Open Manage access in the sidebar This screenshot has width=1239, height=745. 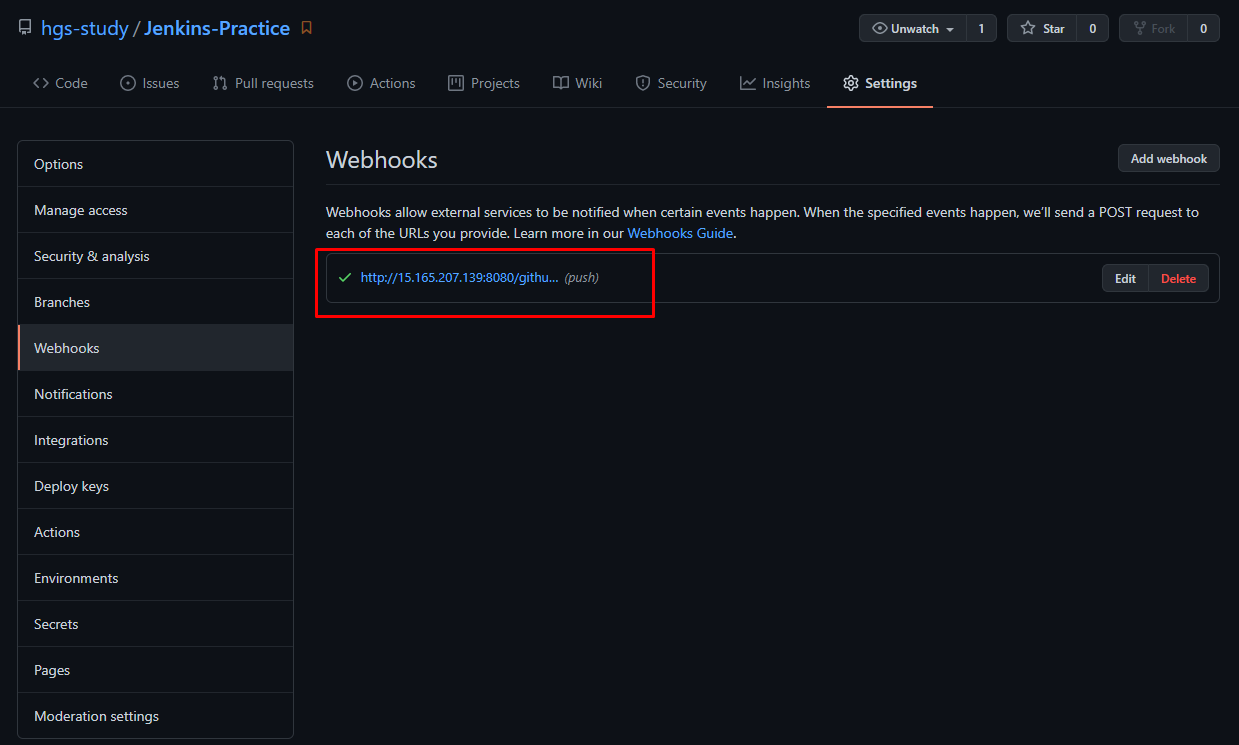[156, 210]
